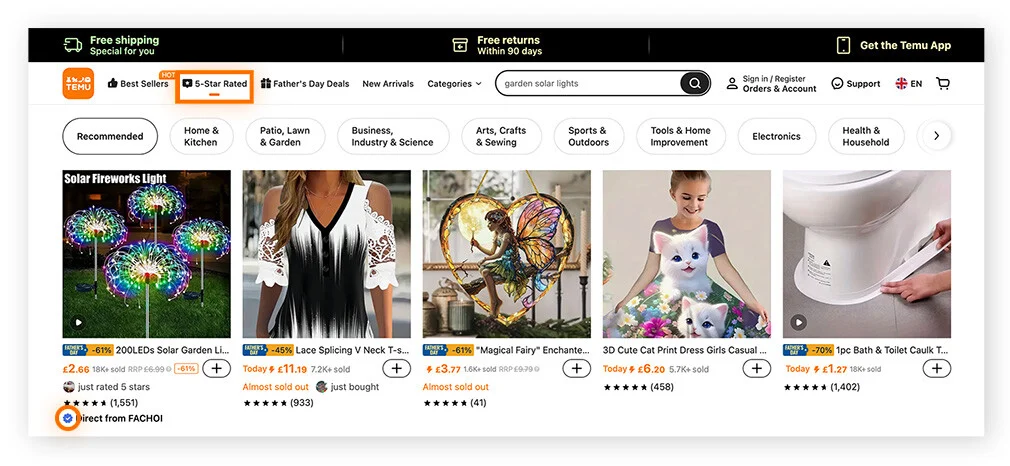Open the 5-Star Rated tab
This screenshot has height=466, width=1010.
pos(215,84)
